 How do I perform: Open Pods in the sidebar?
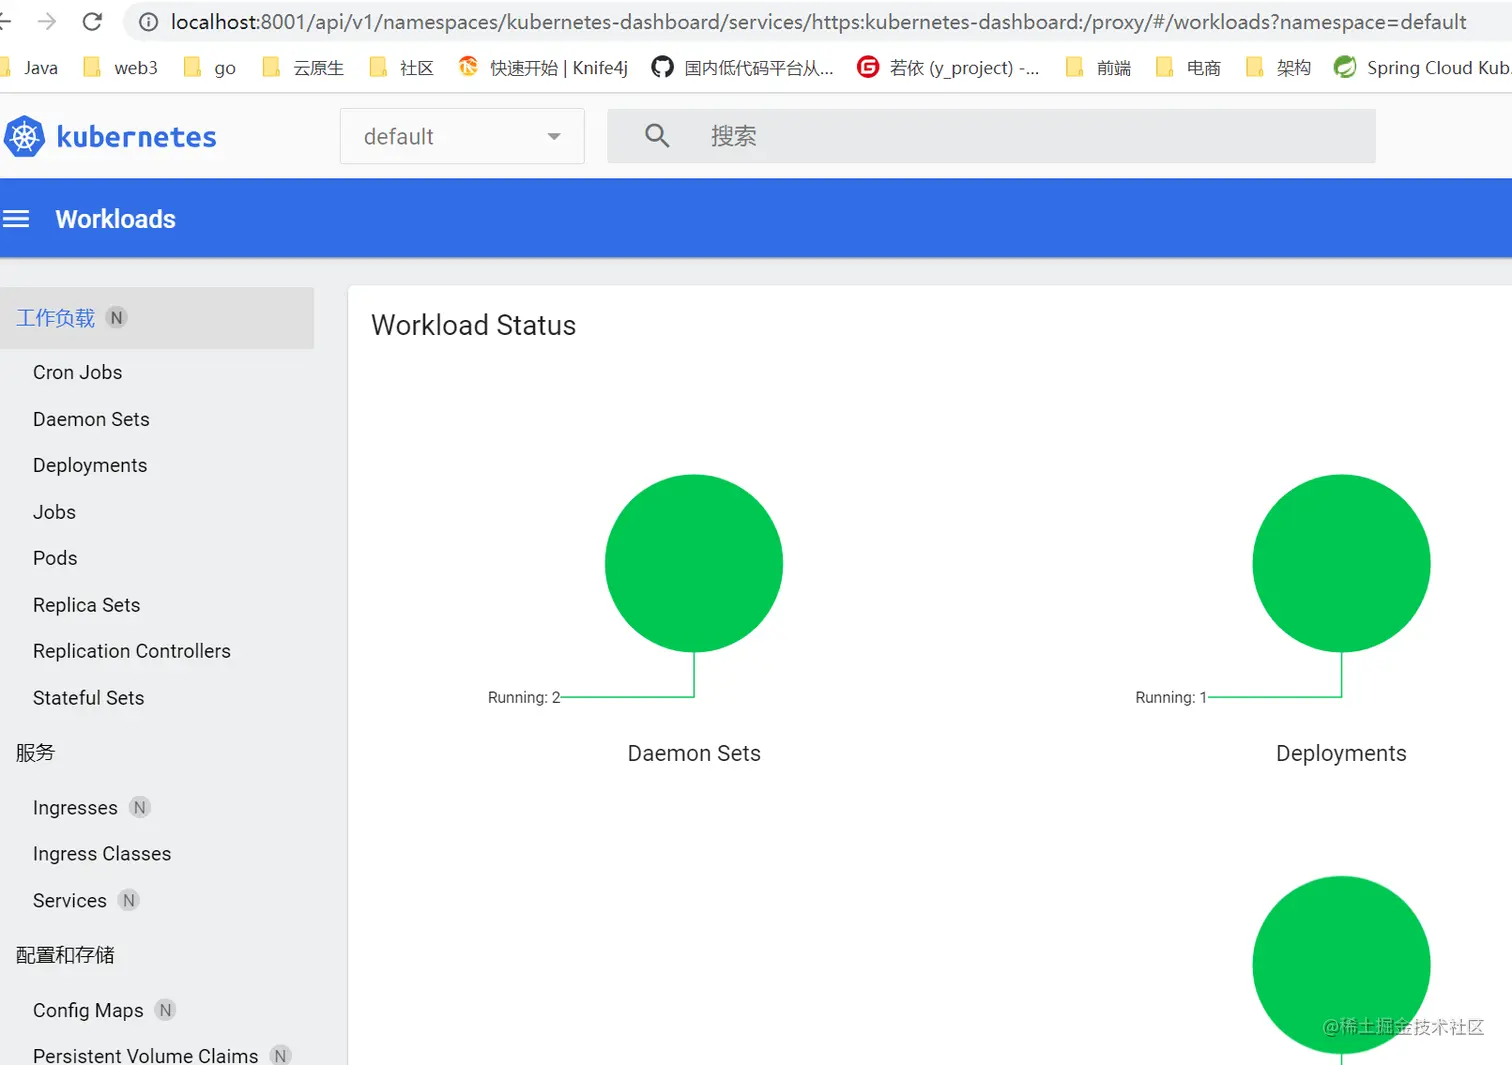[x=55, y=558]
